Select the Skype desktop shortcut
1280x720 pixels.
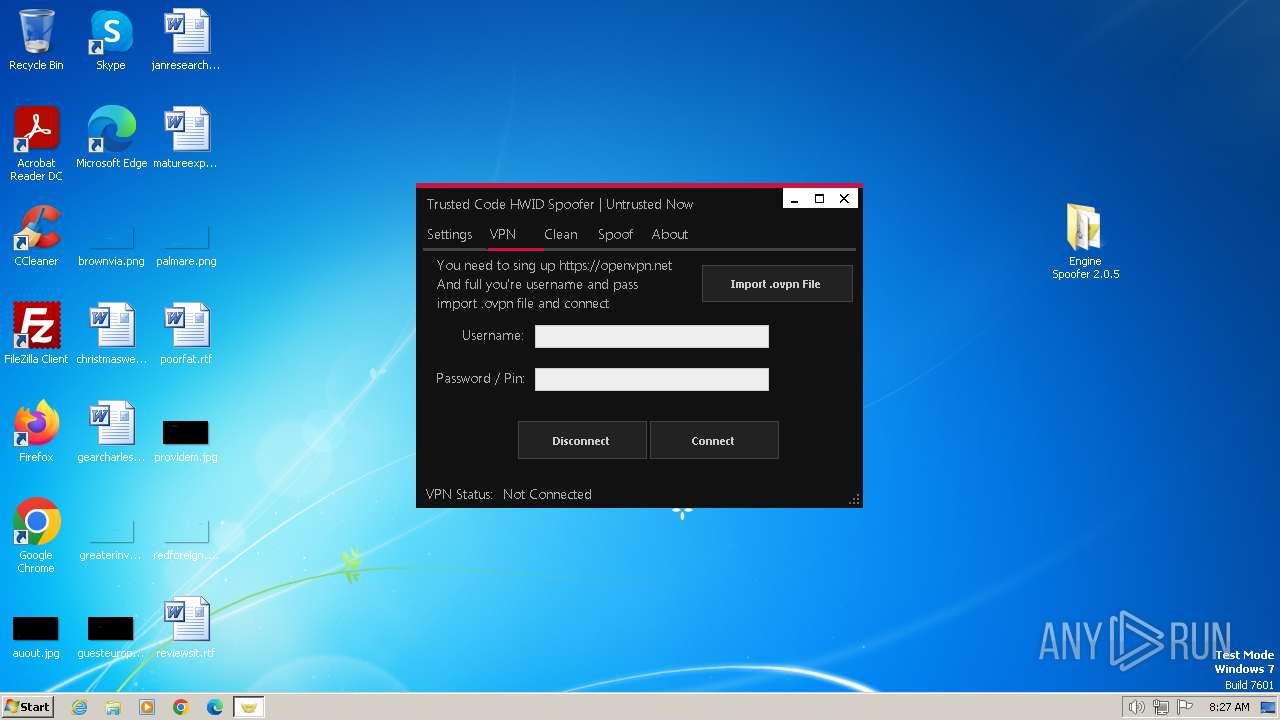coord(111,40)
